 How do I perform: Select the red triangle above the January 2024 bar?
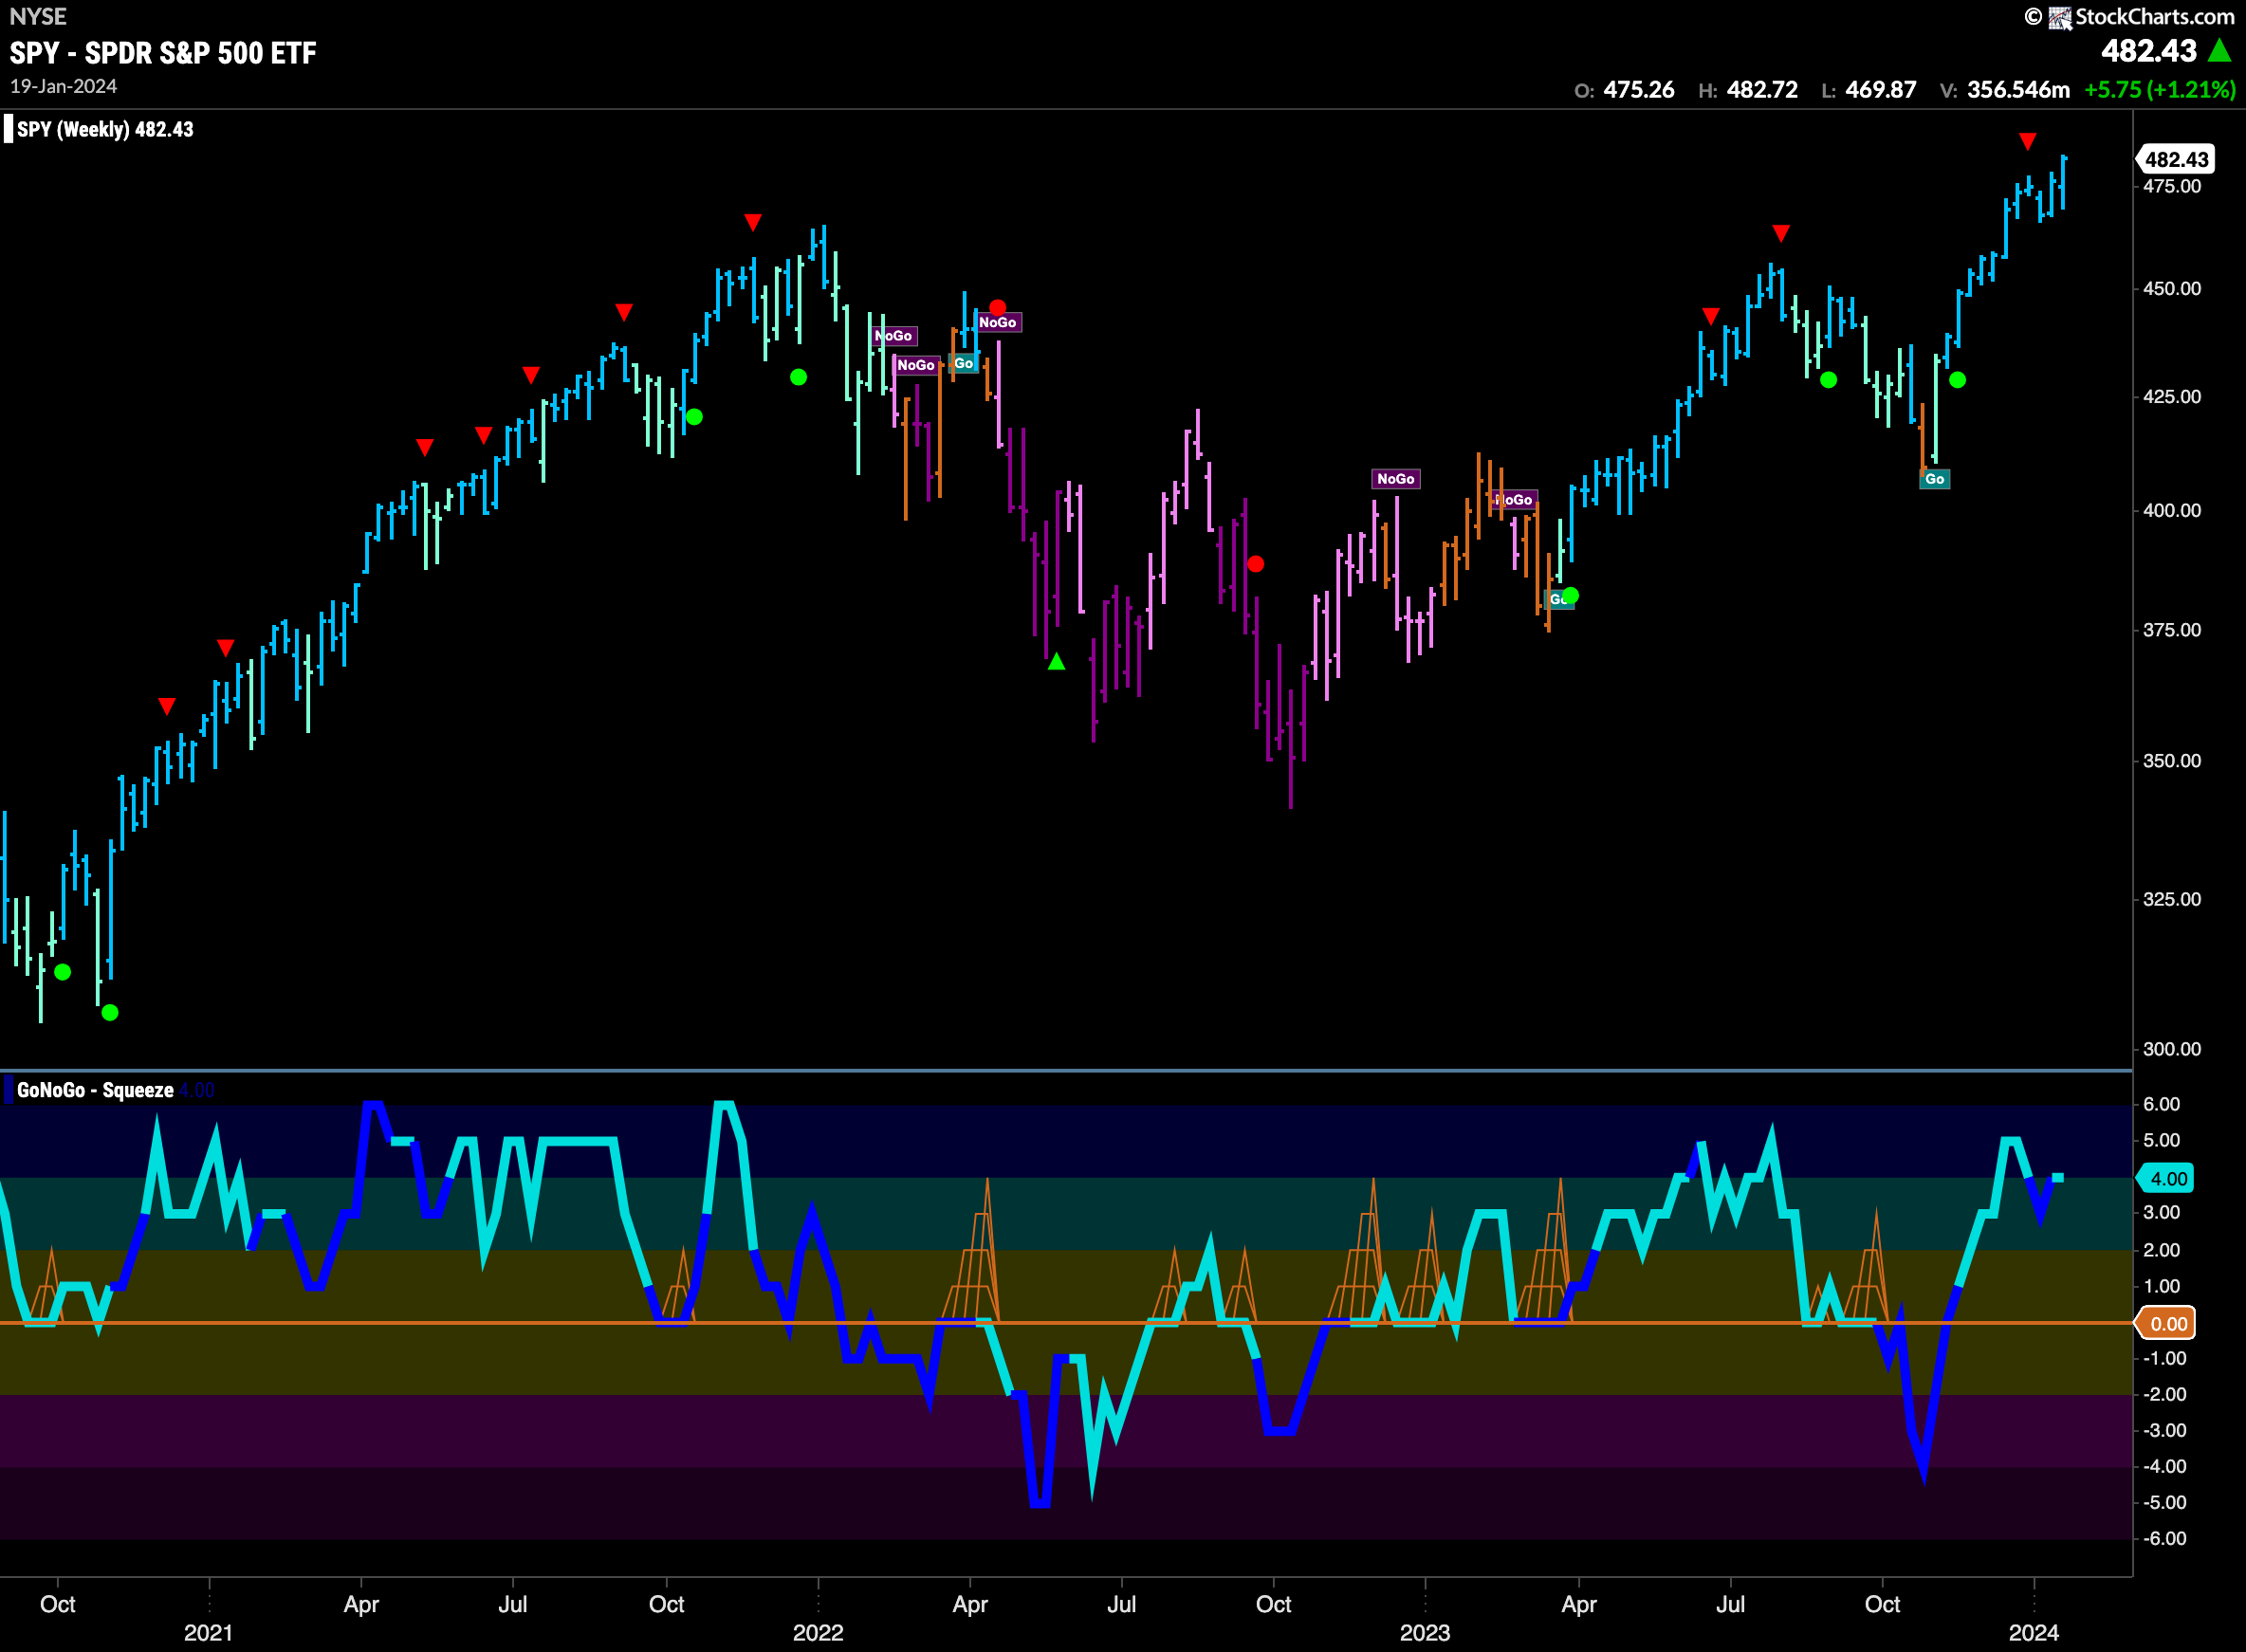click(x=2027, y=141)
